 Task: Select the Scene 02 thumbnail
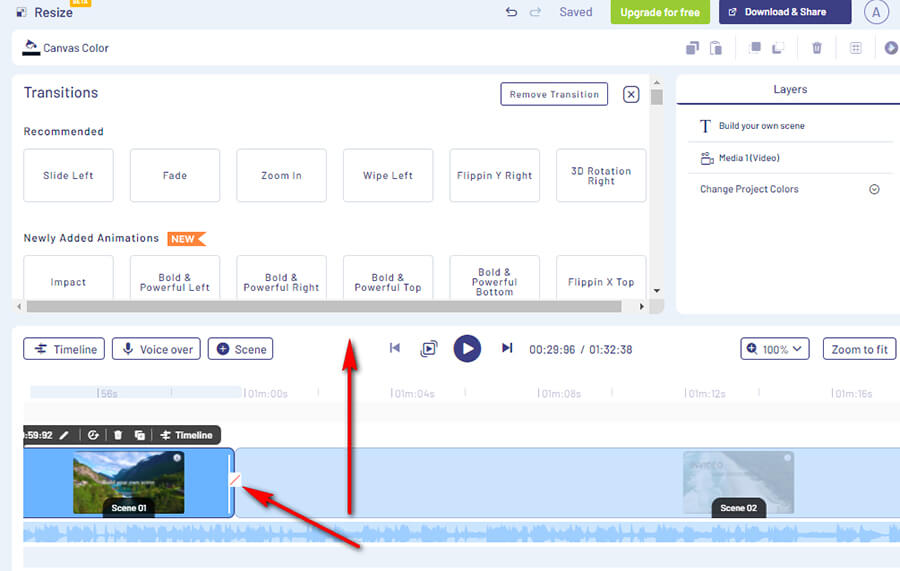[x=738, y=482]
